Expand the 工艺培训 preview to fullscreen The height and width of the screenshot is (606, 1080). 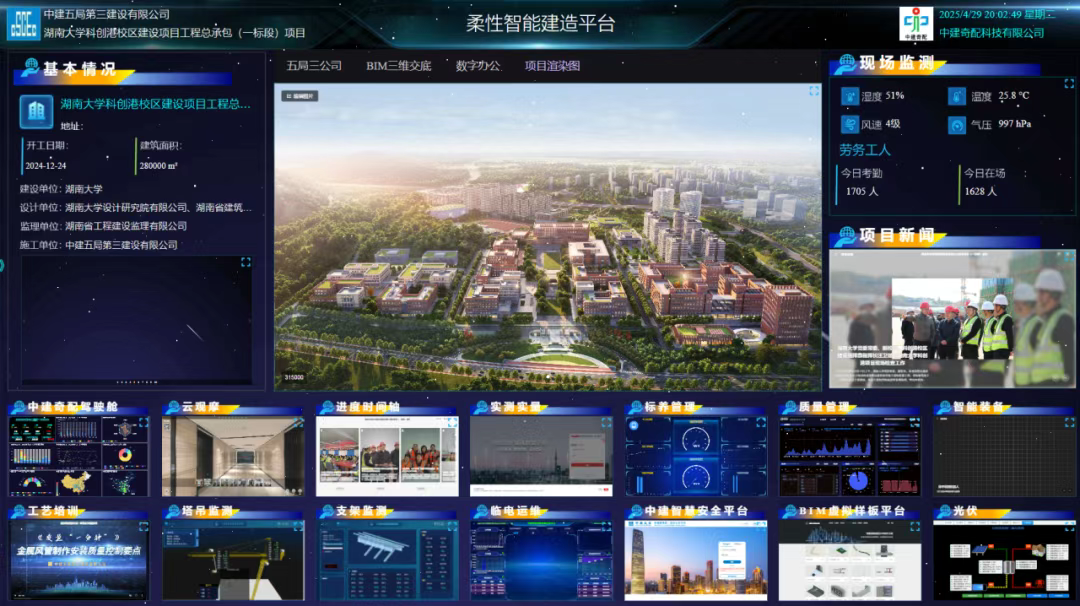[x=143, y=527]
